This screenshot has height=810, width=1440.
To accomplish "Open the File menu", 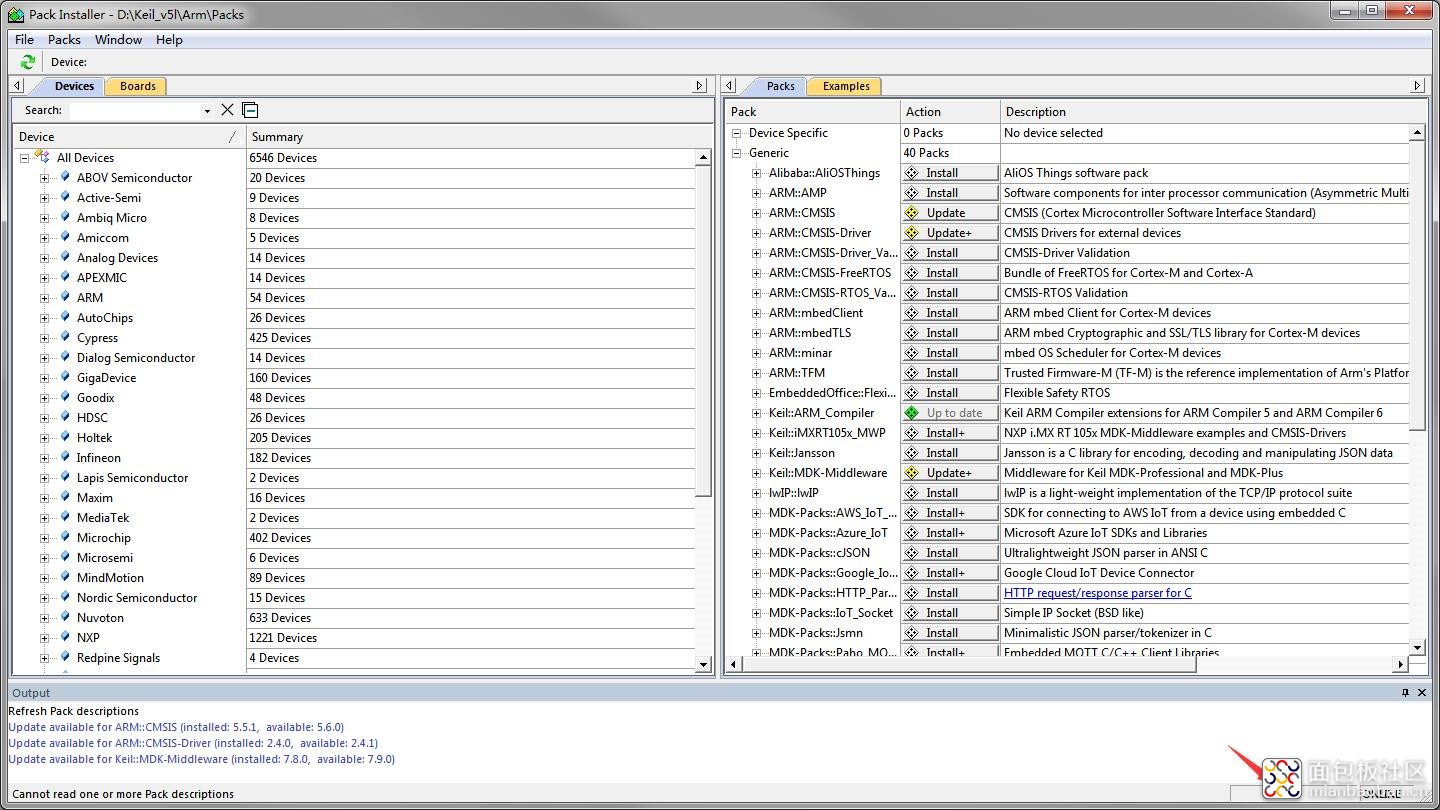I will (24, 40).
